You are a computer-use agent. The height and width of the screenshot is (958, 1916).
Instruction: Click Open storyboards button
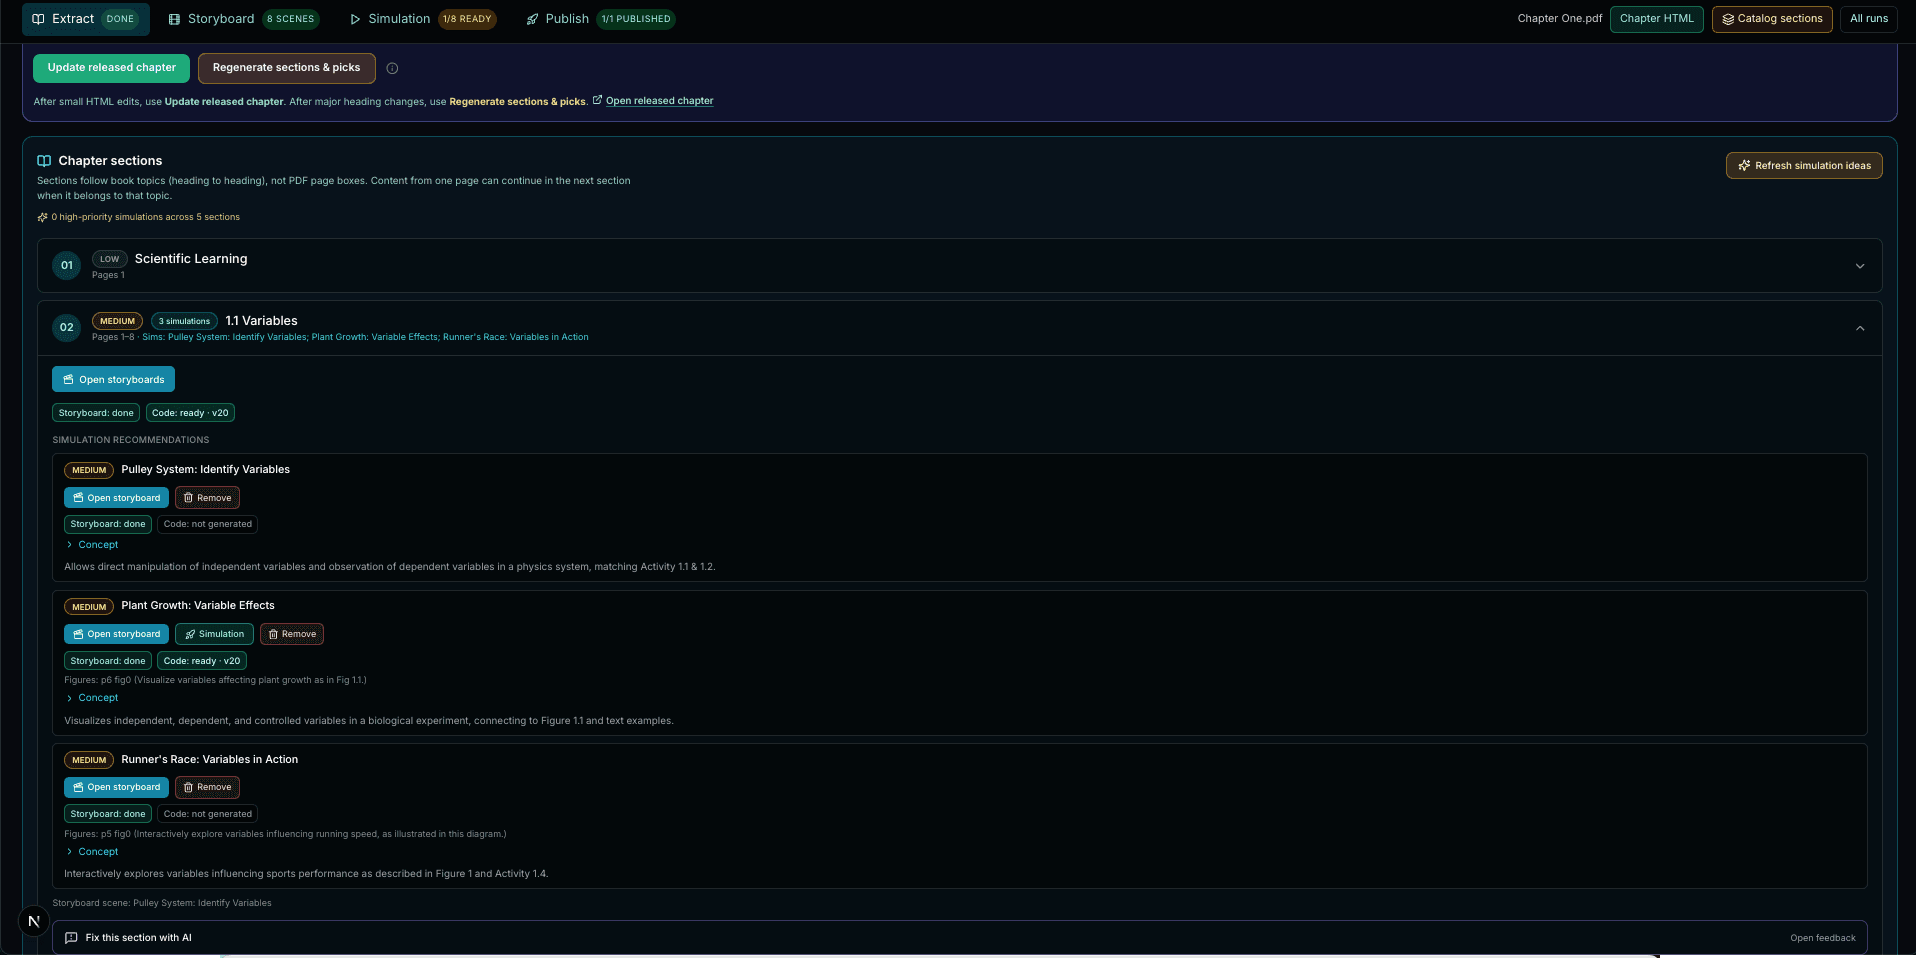(x=113, y=379)
